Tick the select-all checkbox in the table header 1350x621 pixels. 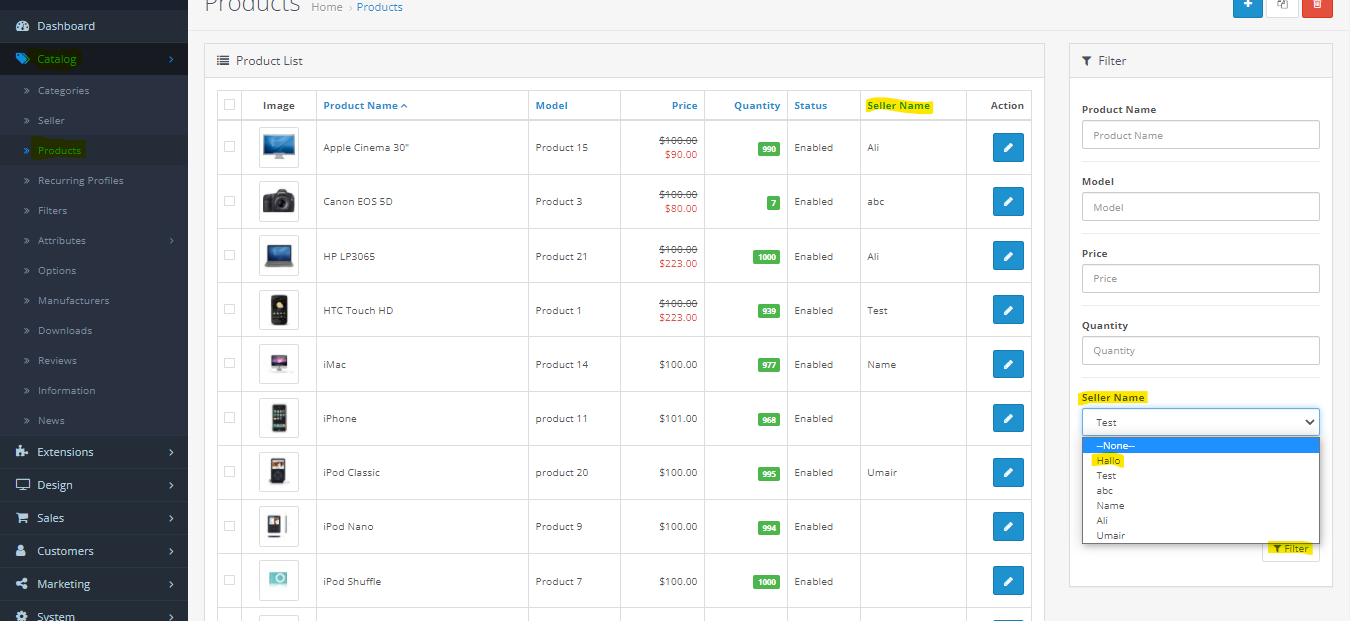tap(230, 105)
